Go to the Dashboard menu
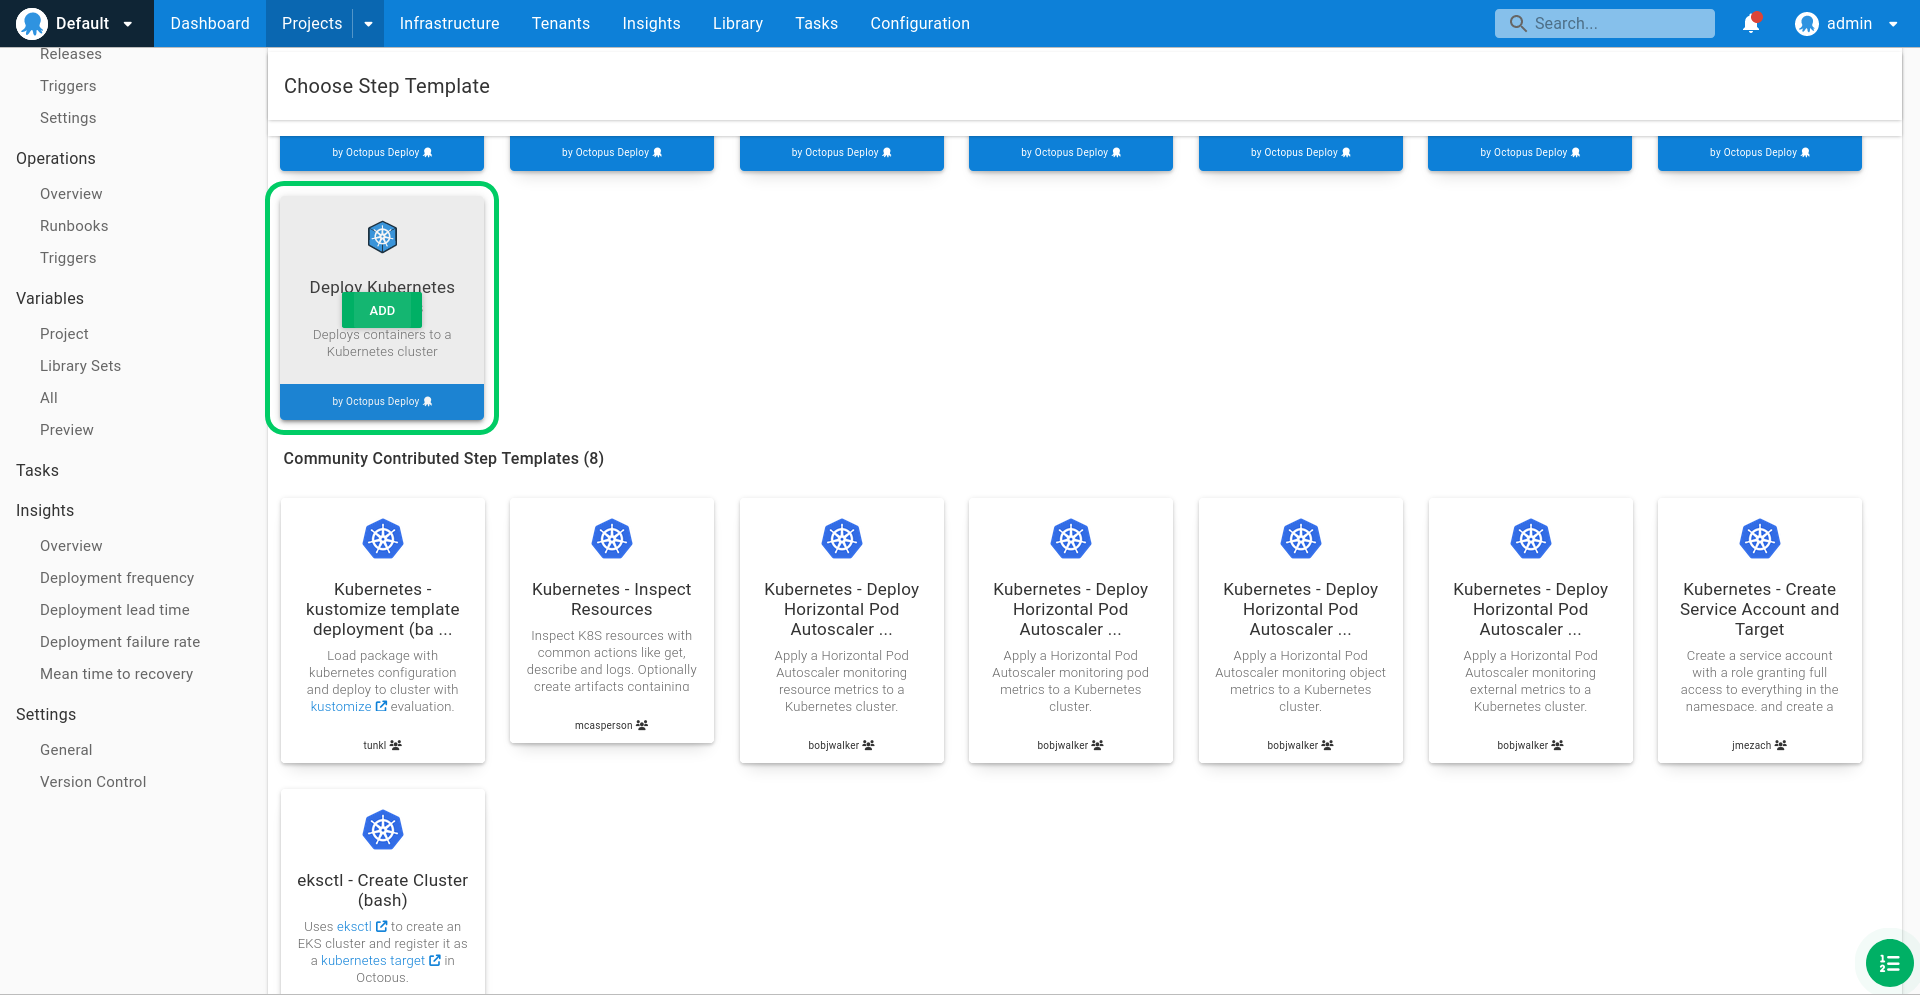Image resolution: width=1920 pixels, height=995 pixels. 210,23
